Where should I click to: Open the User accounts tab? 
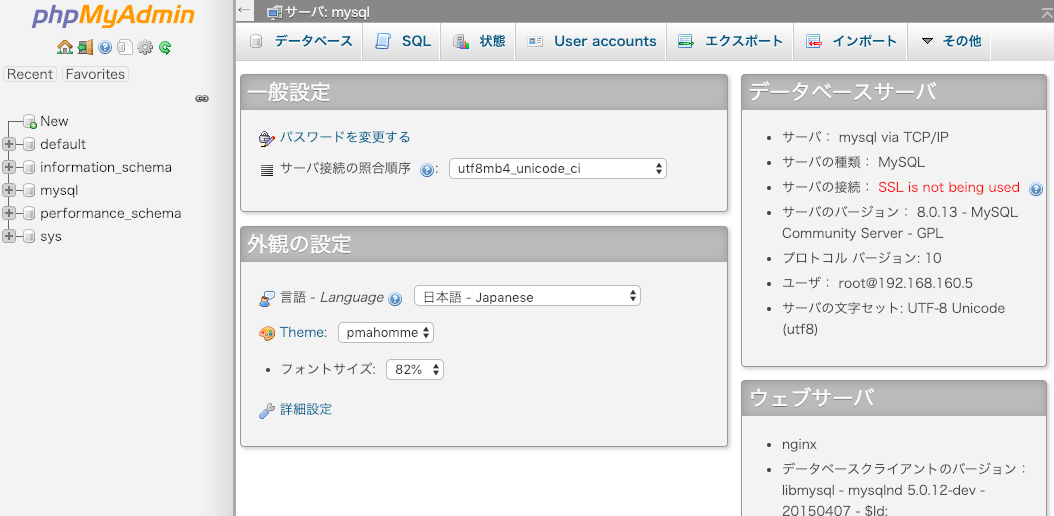tap(591, 41)
